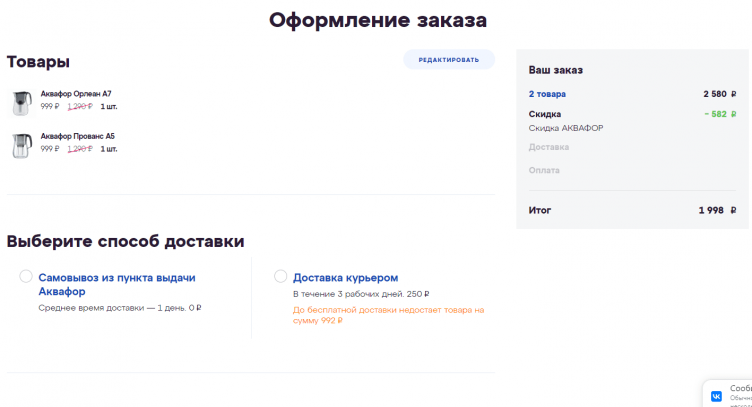This screenshot has width=752, height=407.
Task: Click the Аквафор Орлеан А7 product thumbnail
Action: (21, 102)
